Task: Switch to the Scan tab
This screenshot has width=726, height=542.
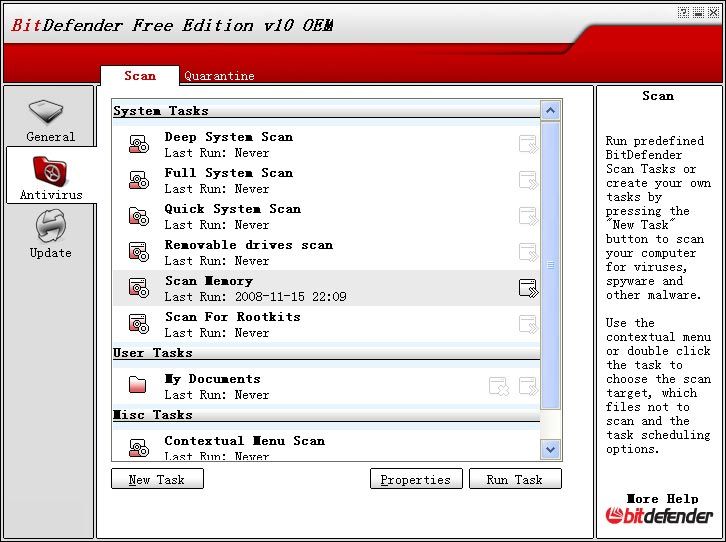Action: tap(140, 75)
